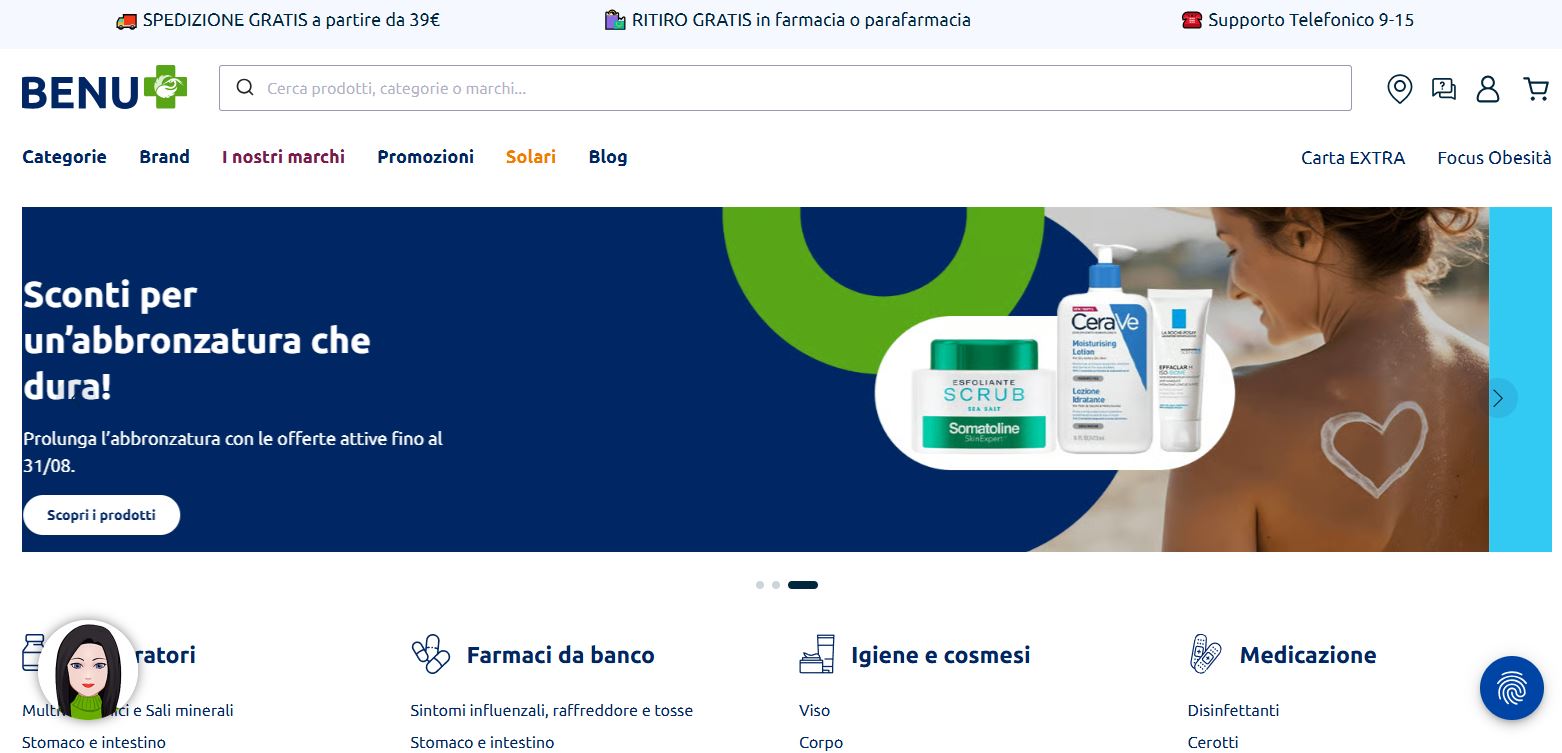Viewport: 1562px width, 753px height.
Task: Open Viso subcategory
Action: pos(814,711)
